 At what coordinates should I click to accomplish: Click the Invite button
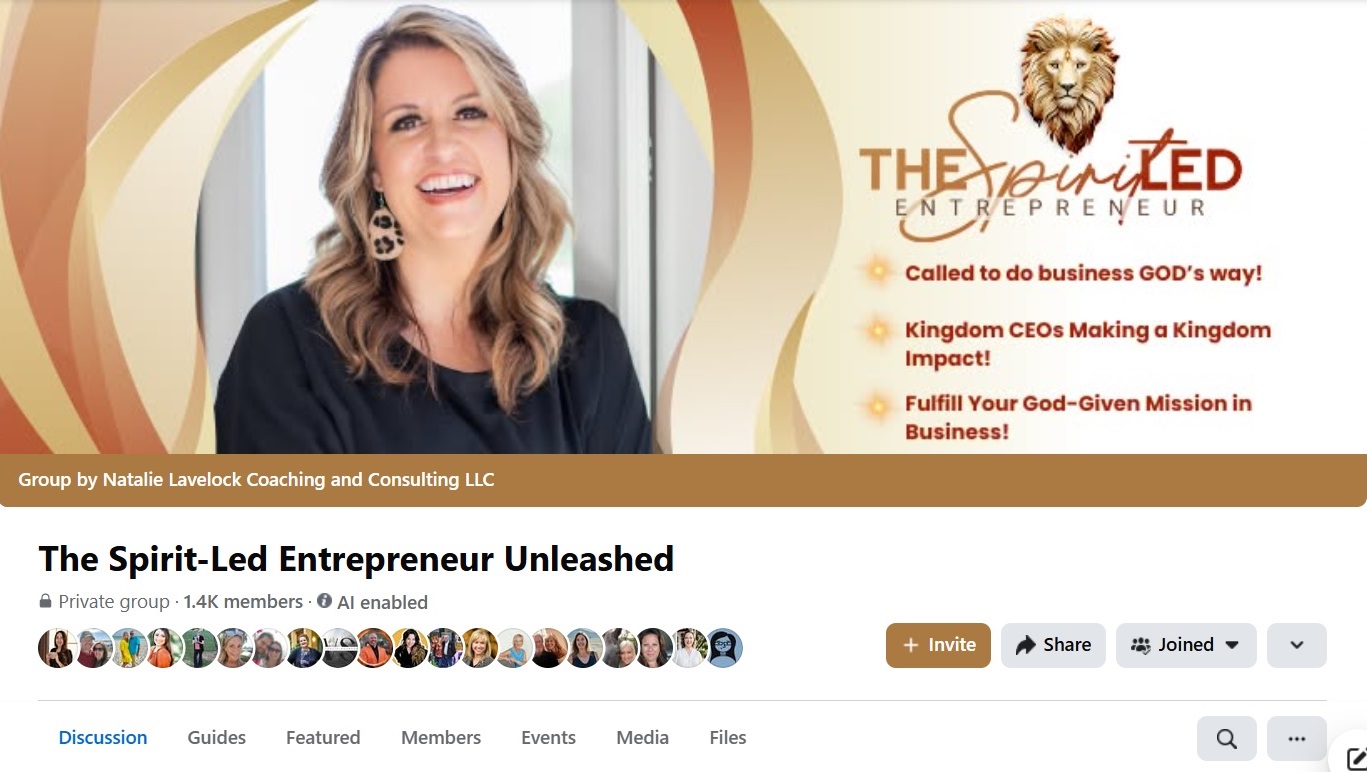(938, 645)
